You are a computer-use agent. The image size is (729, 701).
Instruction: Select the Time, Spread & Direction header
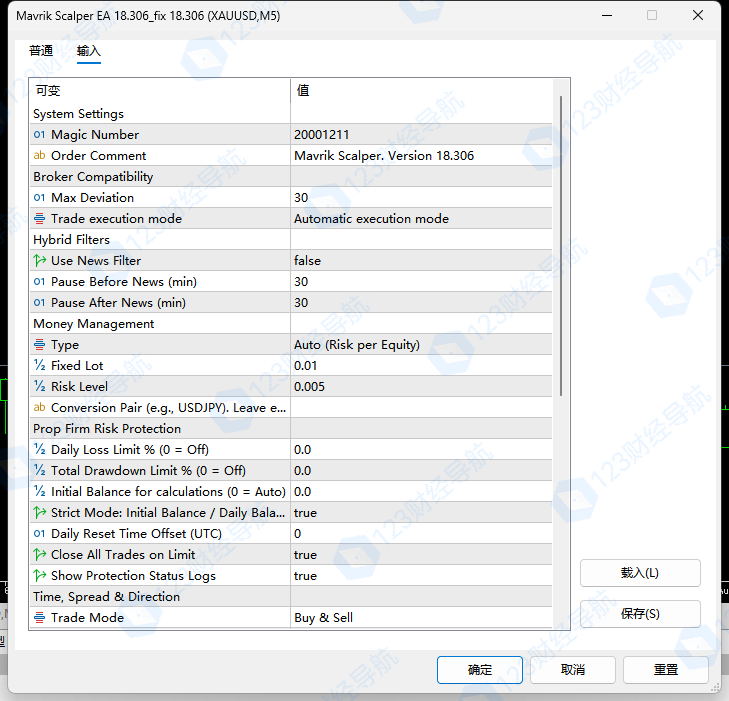(106, 597)
